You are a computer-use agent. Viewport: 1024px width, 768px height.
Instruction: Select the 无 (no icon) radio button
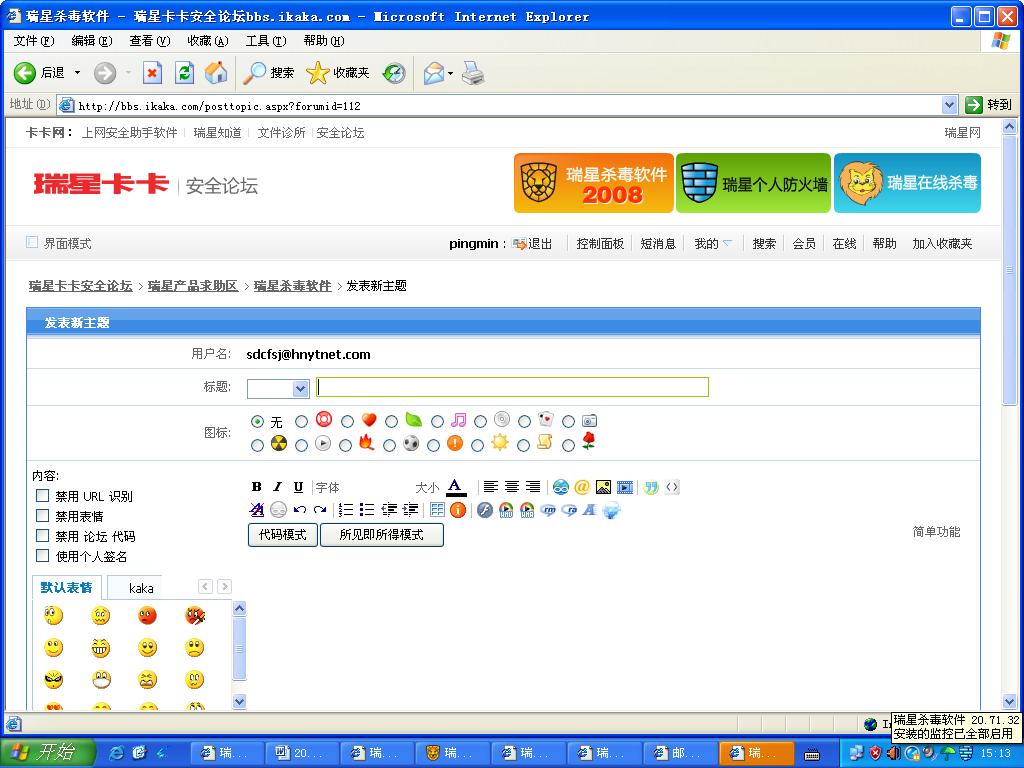[x=257, y=422]
